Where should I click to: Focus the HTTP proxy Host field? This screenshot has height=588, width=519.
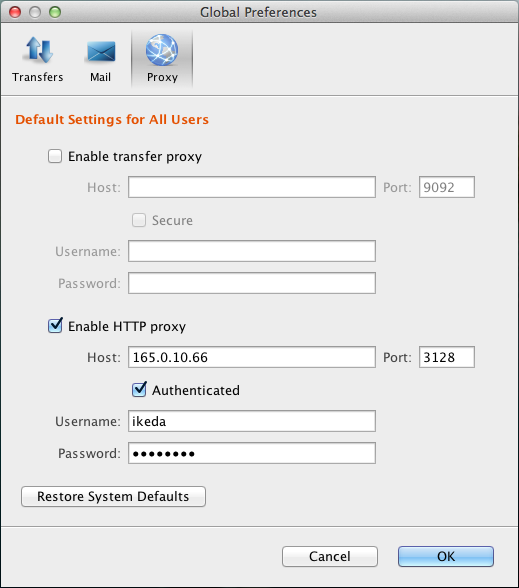pyautogui.click(x=252, y=357)
